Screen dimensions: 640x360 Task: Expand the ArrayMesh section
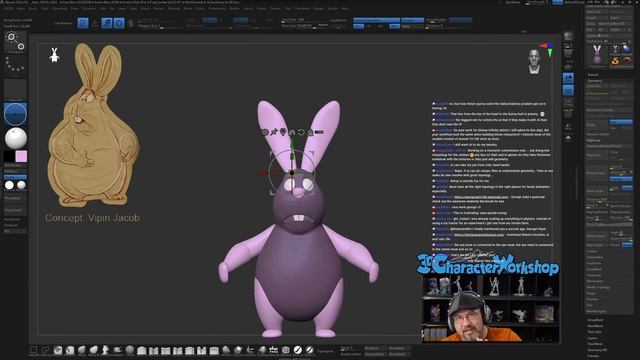click(x=595, y=320)
